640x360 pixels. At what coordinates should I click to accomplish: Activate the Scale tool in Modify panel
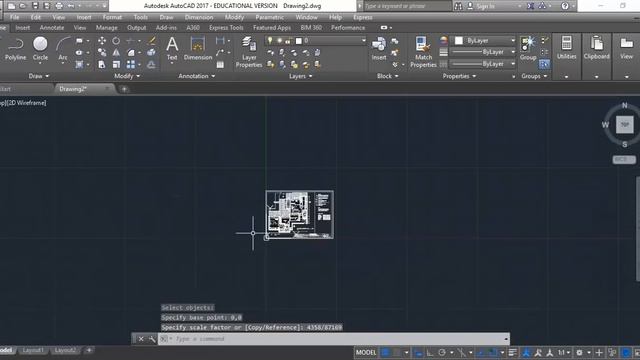click(116, 64)
